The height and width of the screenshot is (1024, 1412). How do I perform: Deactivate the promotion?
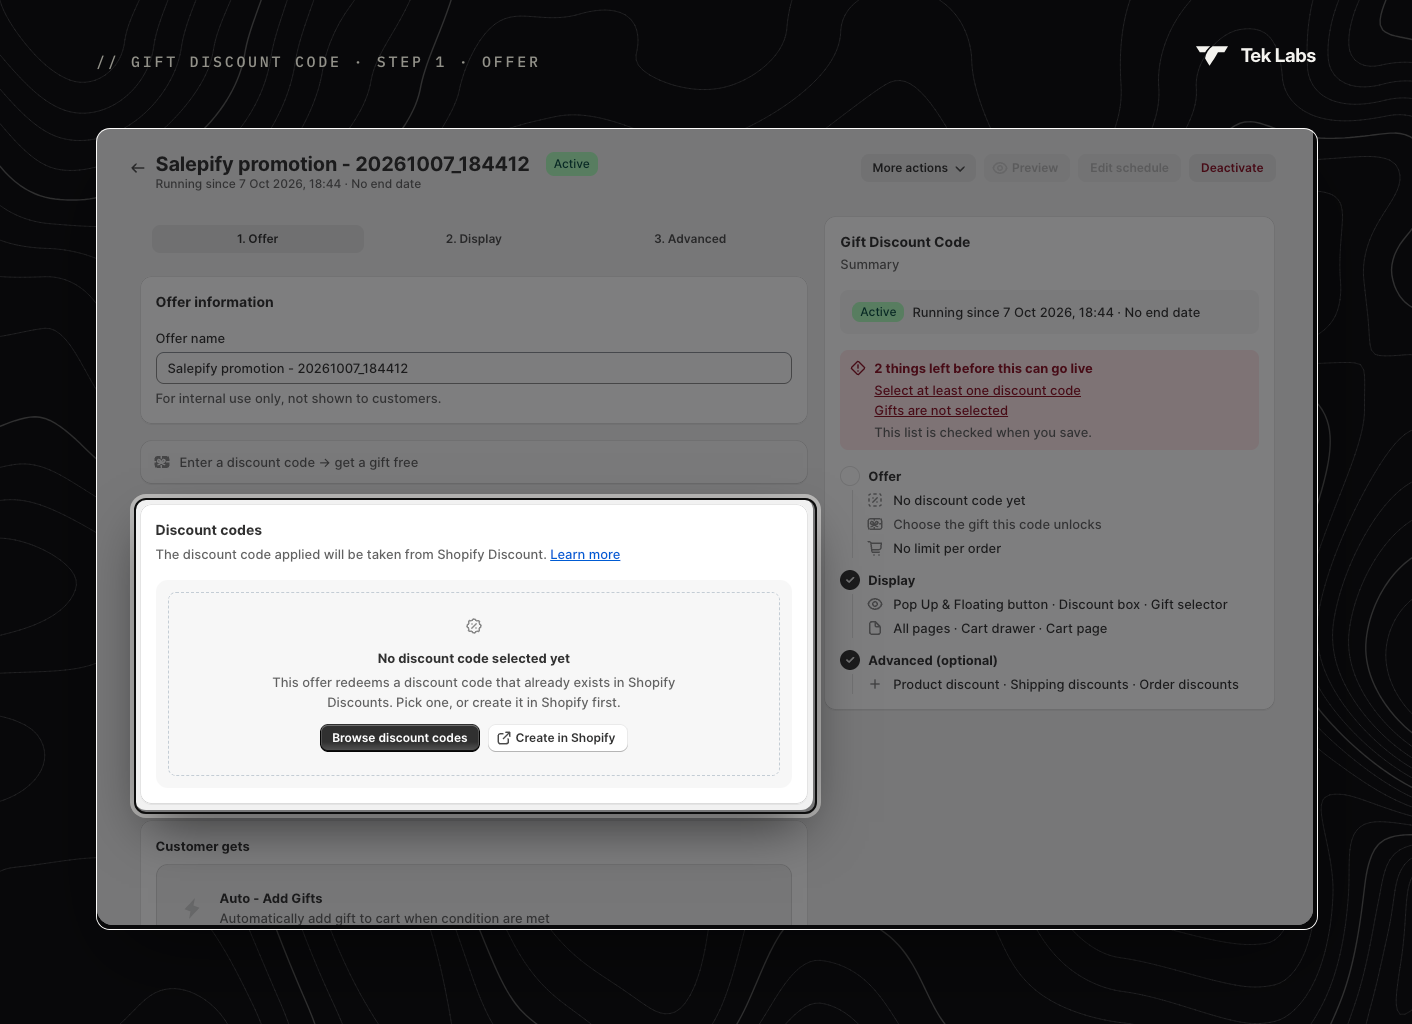click(1232, 168)
